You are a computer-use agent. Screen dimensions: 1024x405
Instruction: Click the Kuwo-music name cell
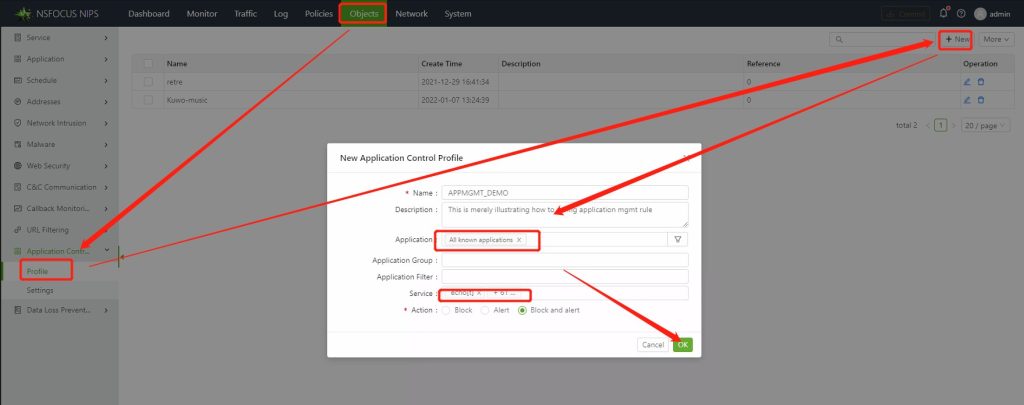coord(187,100)
